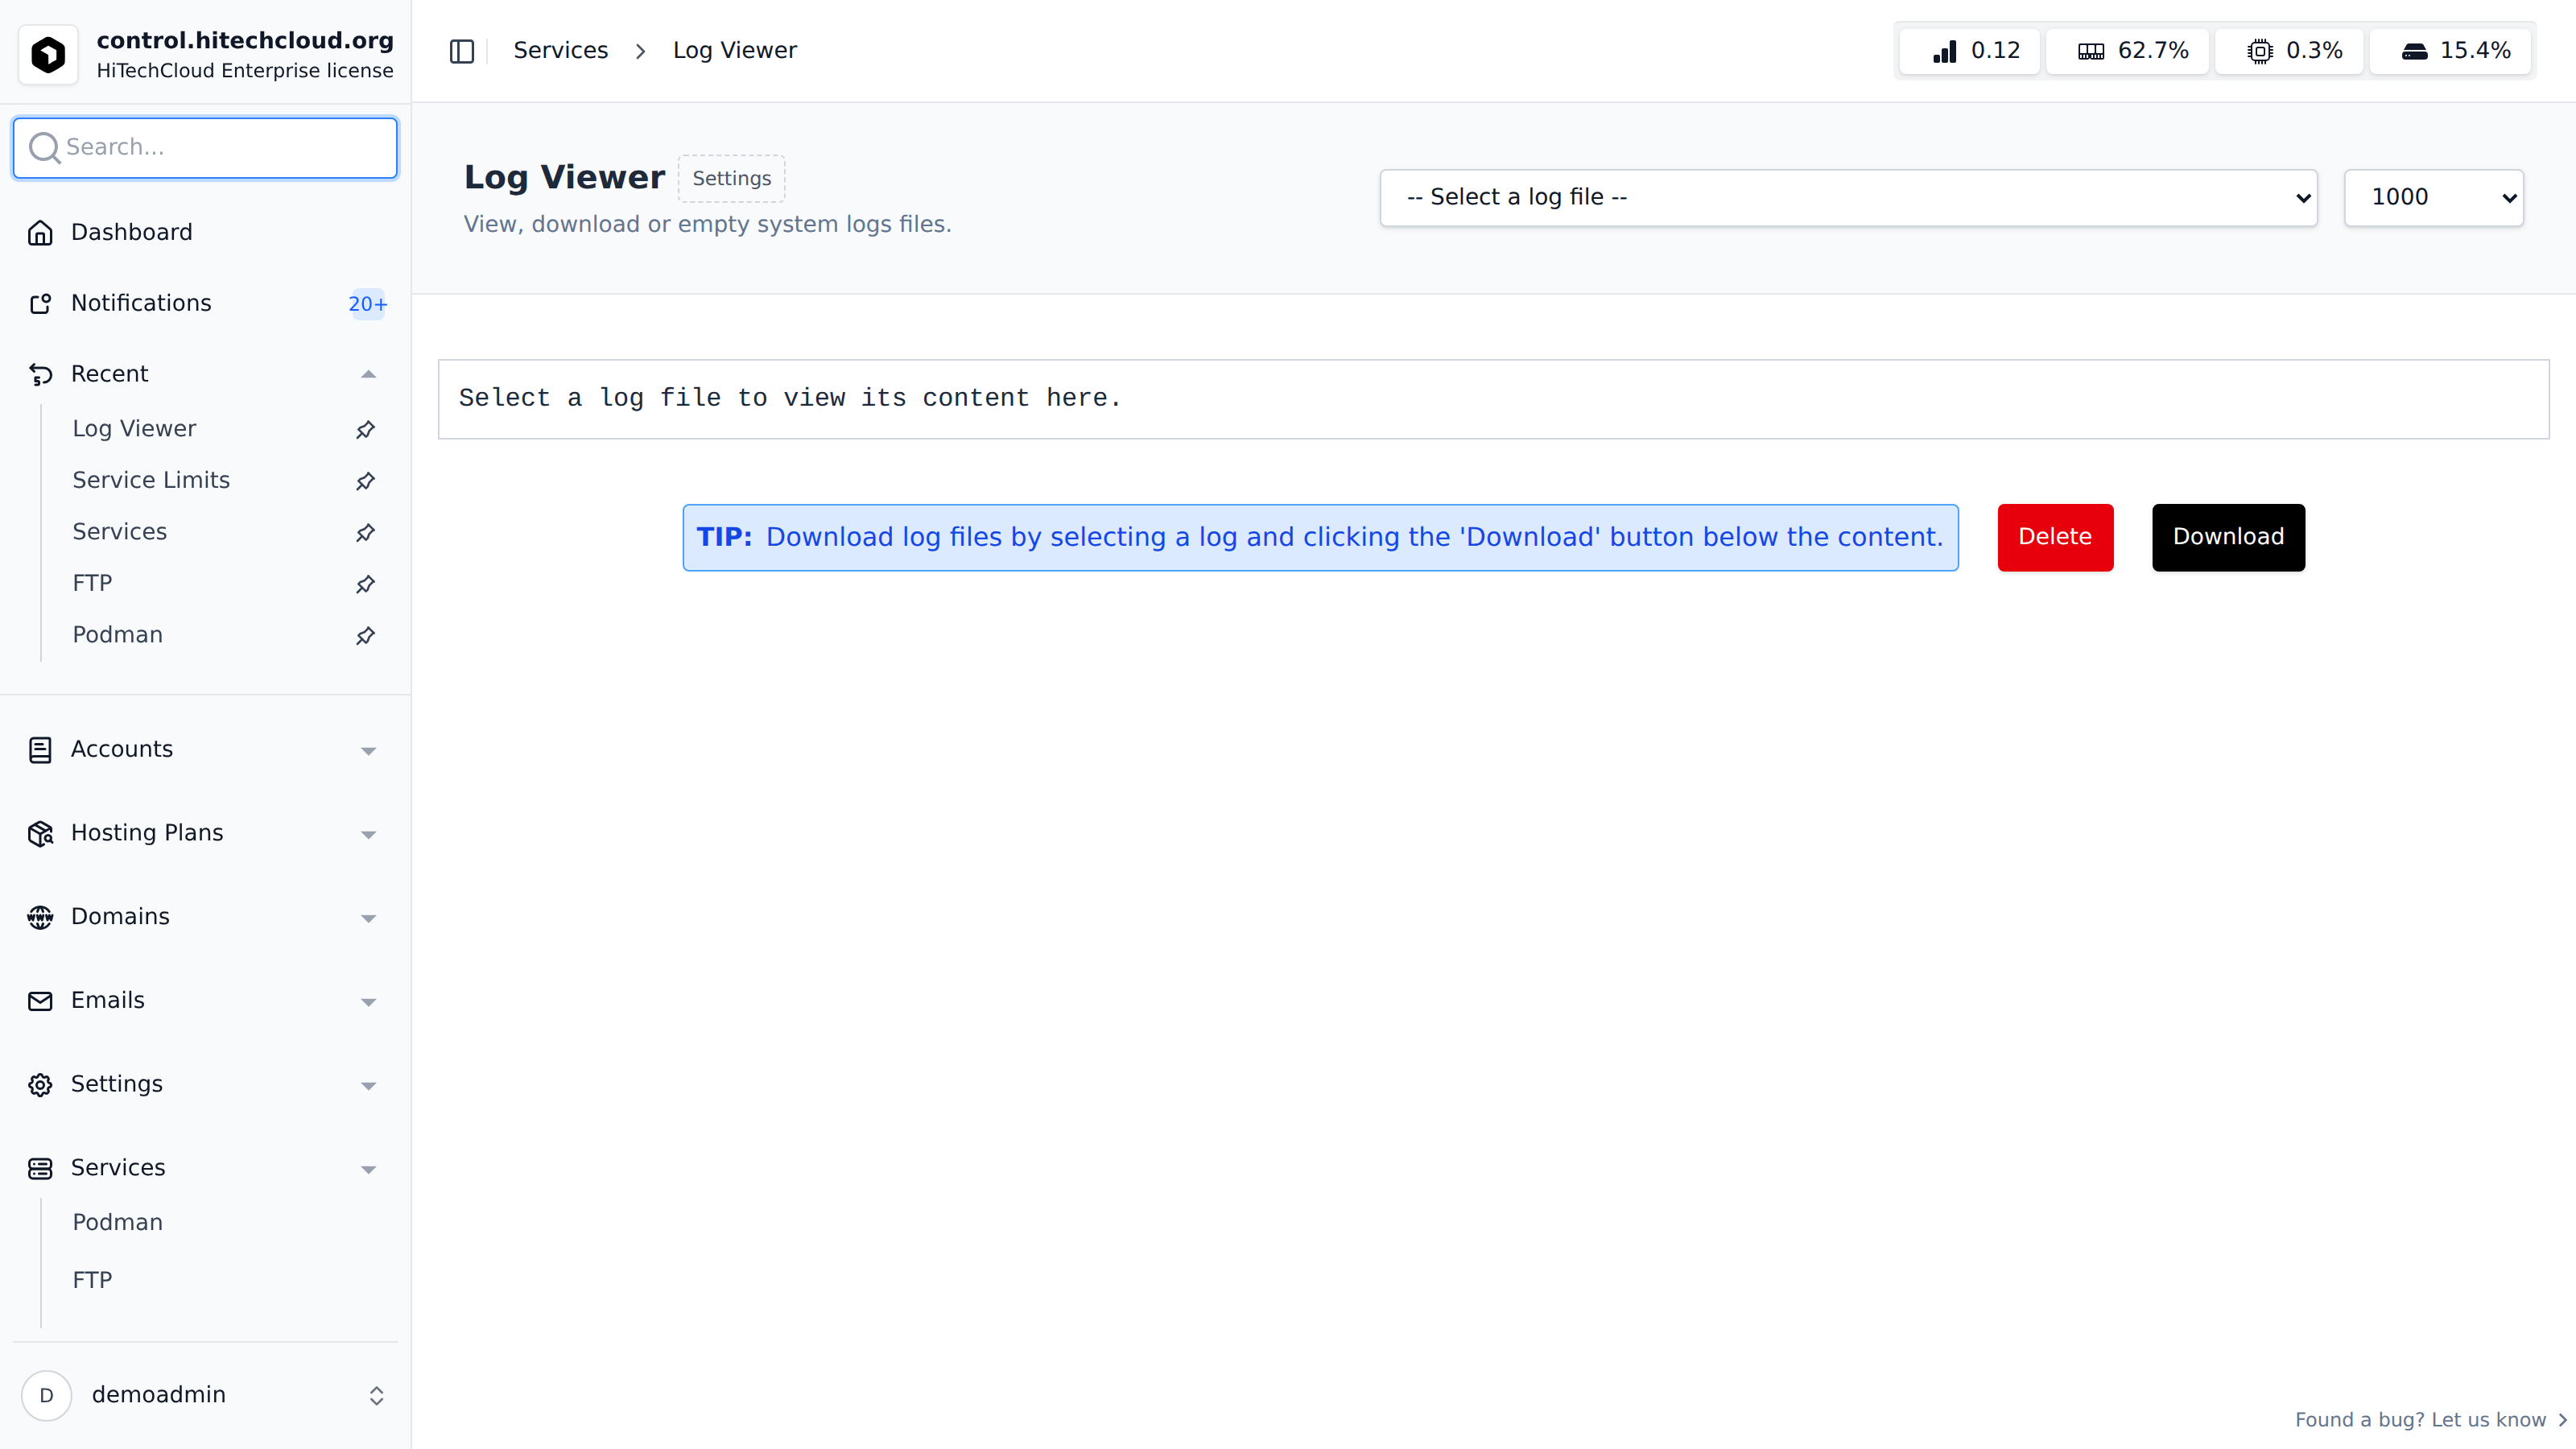Click the black Download button
2576x1449 pixels.
click(x=2228, y=537)
